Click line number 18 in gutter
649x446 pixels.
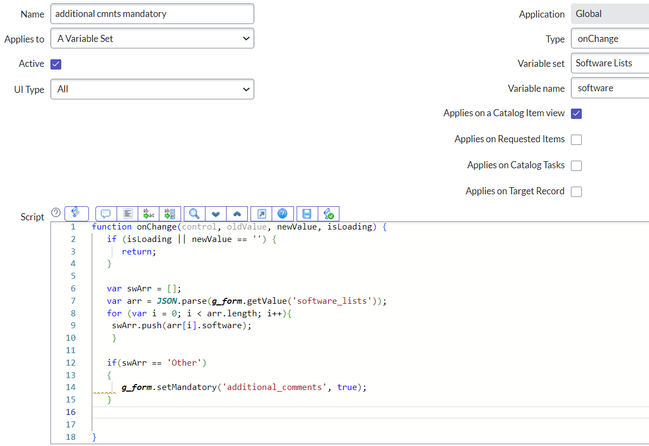[71, 437]
